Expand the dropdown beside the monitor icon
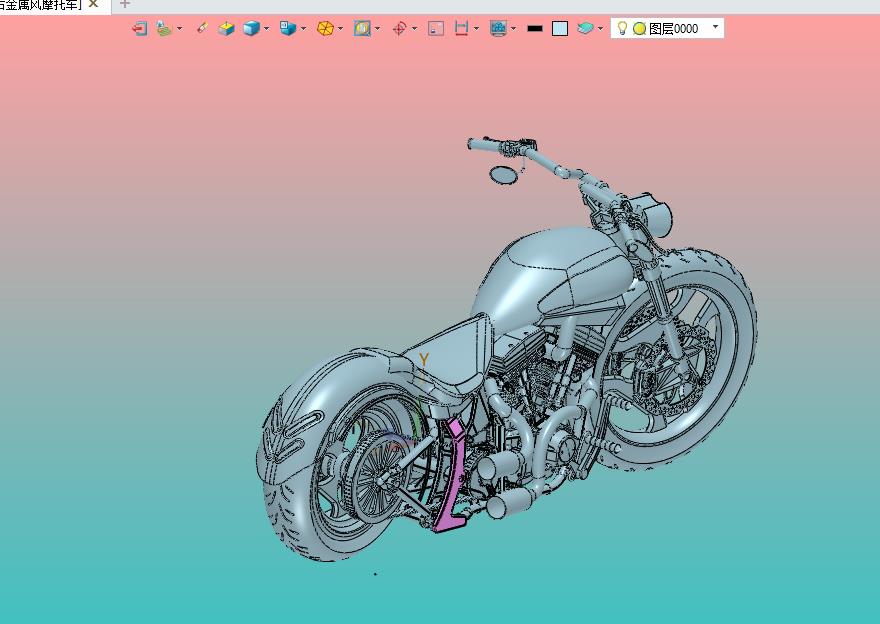 (514, 28)
